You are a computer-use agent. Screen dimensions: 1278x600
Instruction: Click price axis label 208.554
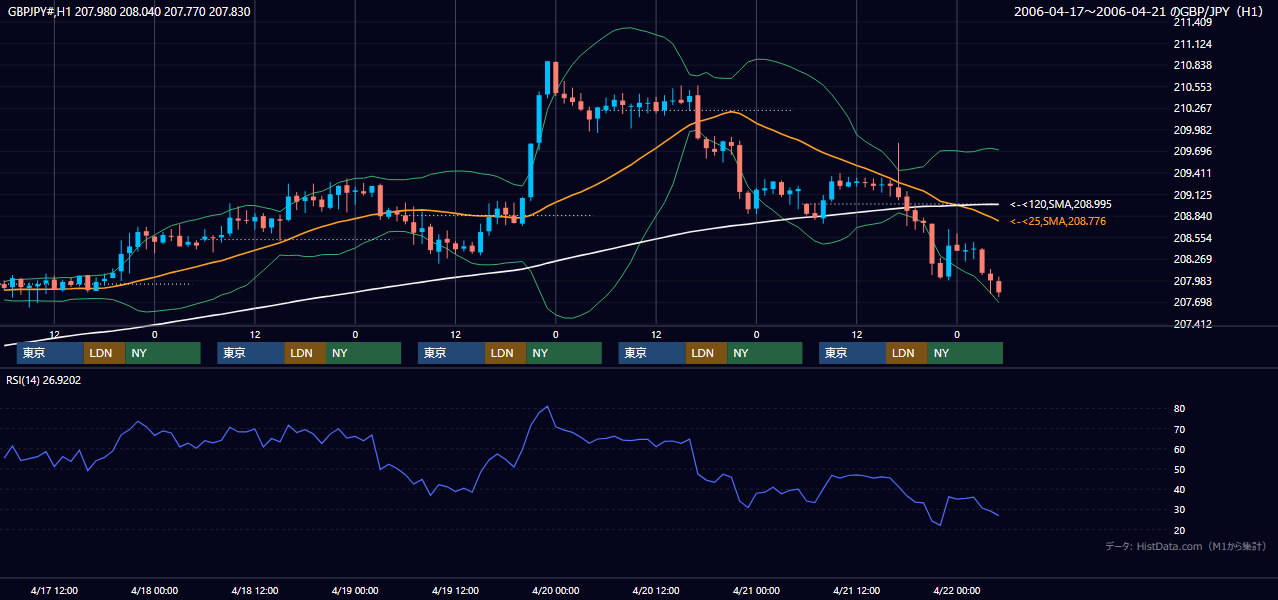tap(1193, 238)
